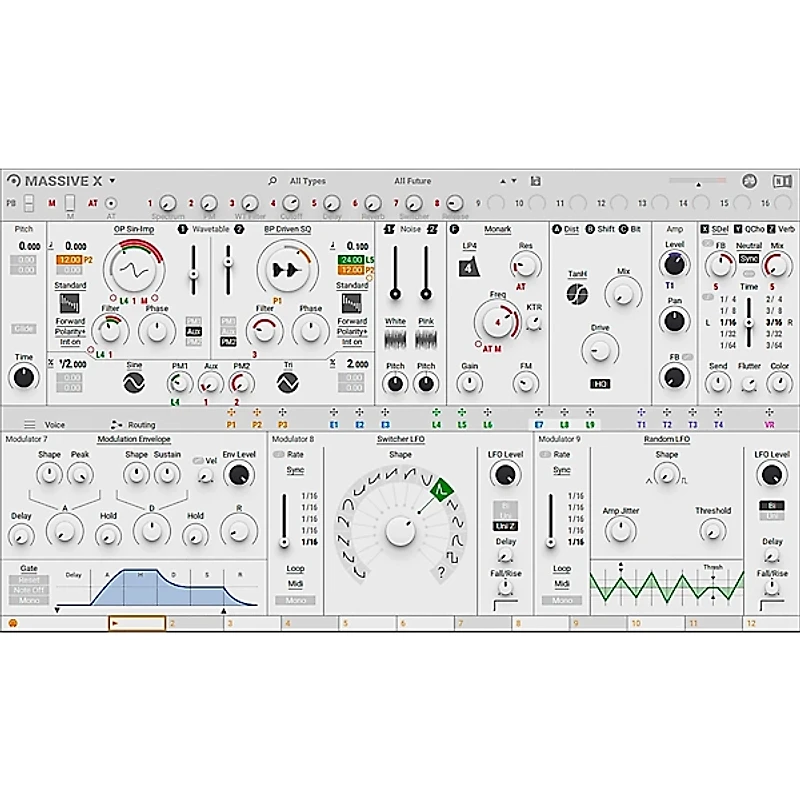Select the Pink noise waveform icon
800x800 pixels.
426,338
